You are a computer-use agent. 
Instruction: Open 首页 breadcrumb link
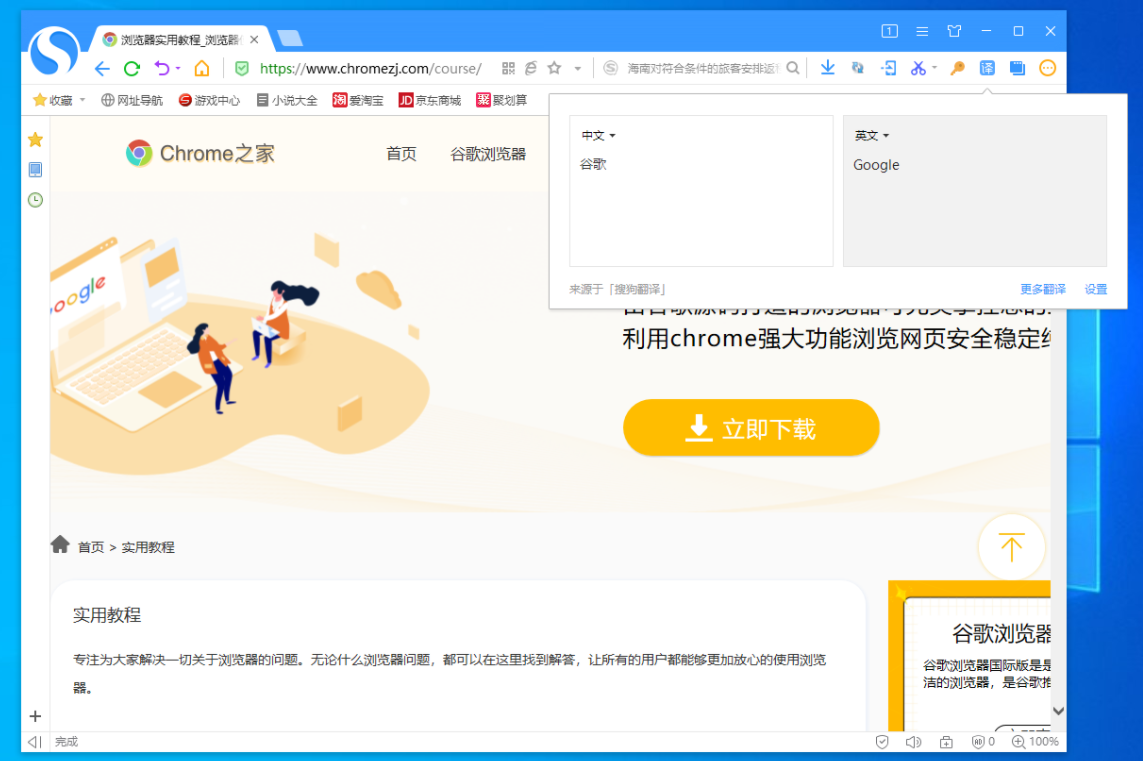tap(91, 547)
